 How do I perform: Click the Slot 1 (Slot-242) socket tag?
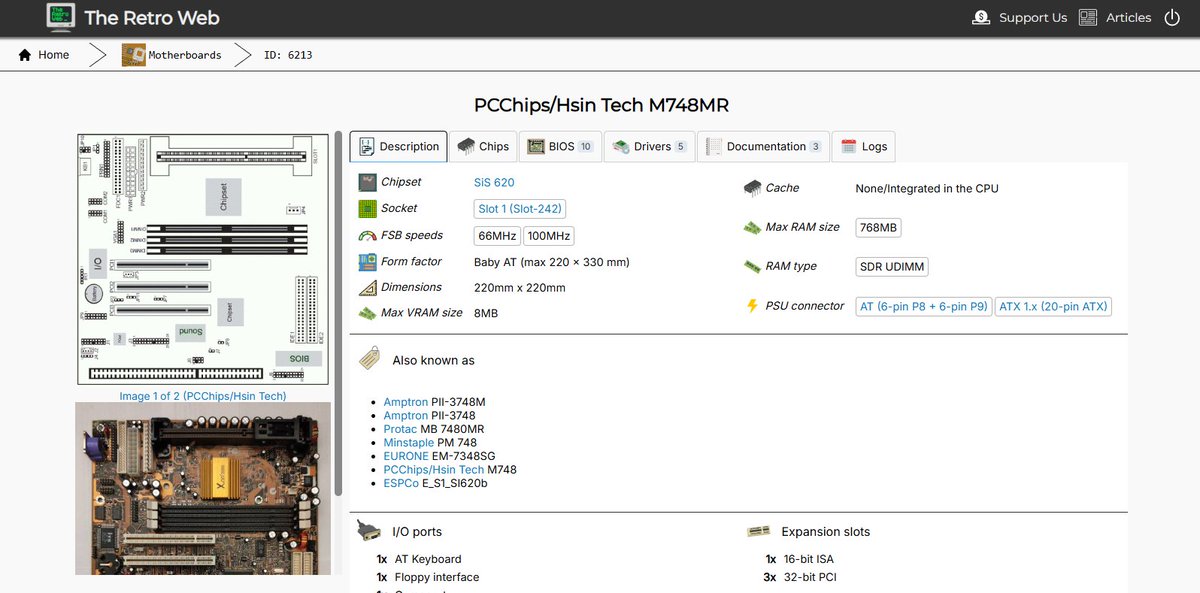tap(520, 209)
